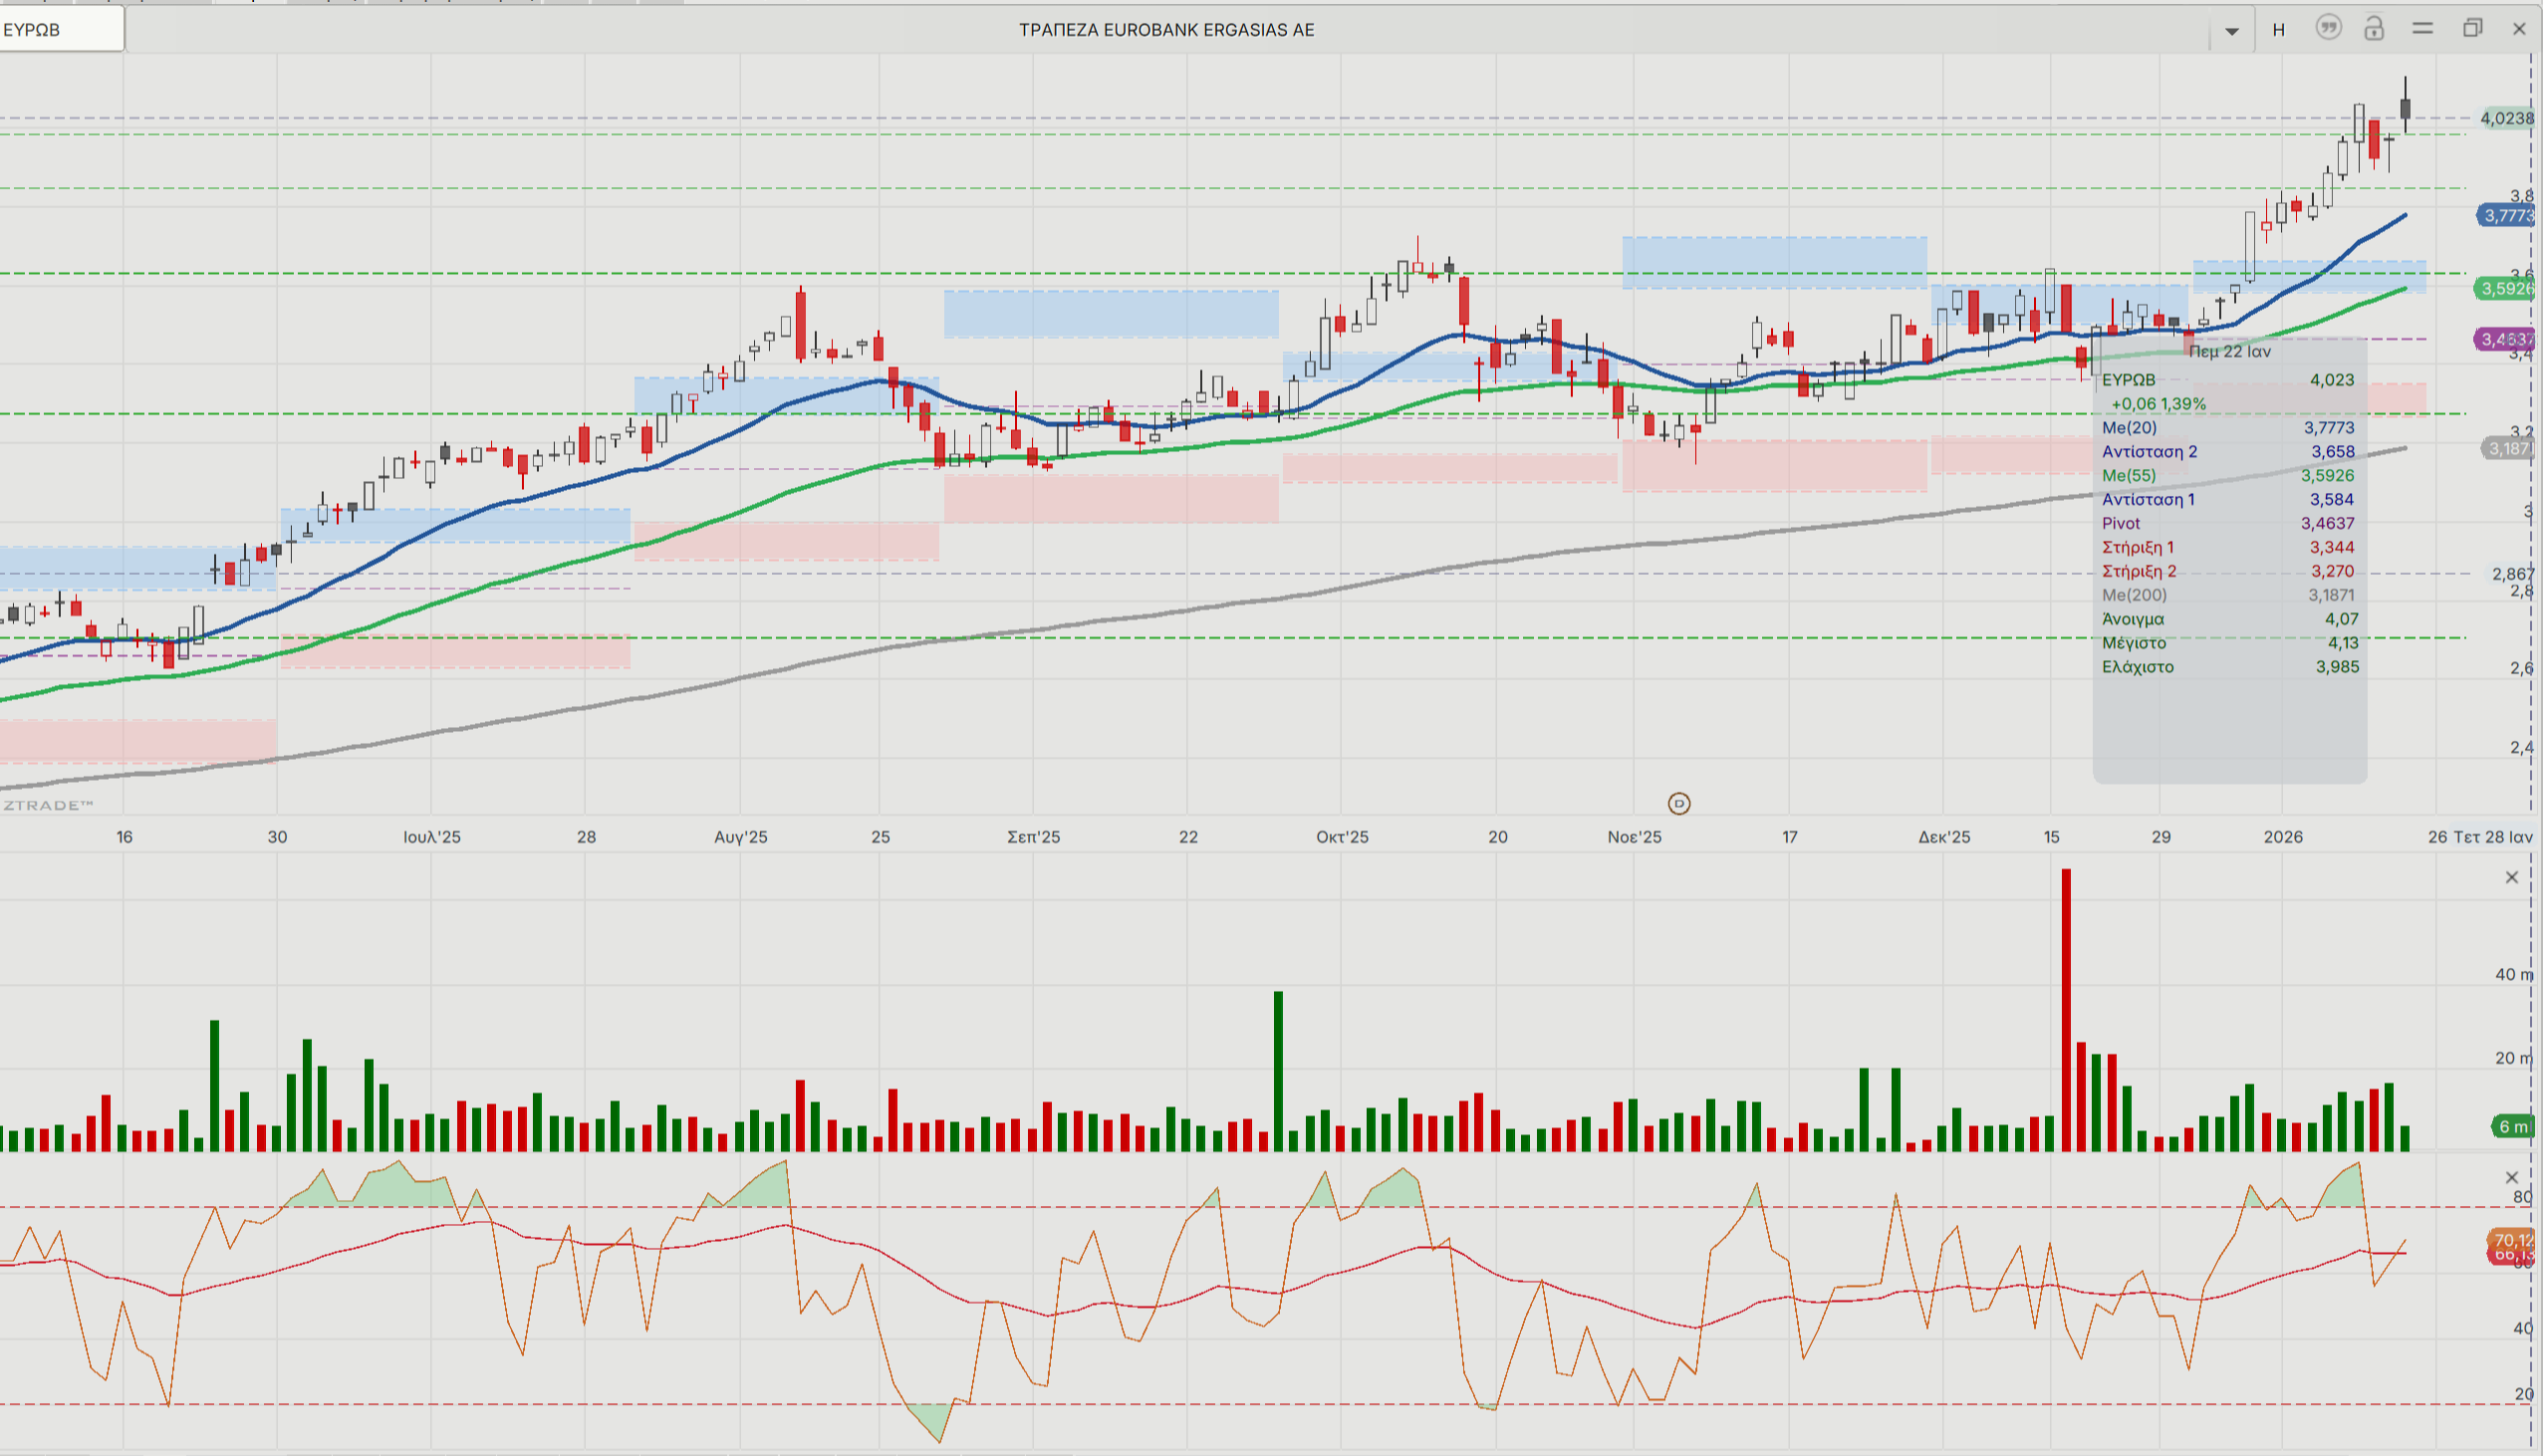This screenshot has width=2543, height=1456.
Task: Click the Με(20) row in data tooltip
Action: (2228, 428)
